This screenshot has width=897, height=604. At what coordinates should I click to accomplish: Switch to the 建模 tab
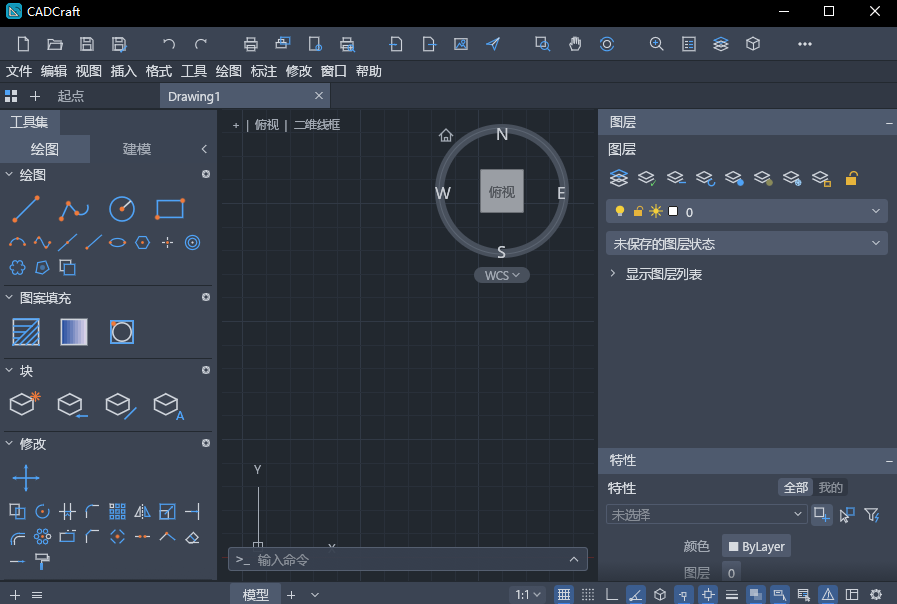pos(137,149)
